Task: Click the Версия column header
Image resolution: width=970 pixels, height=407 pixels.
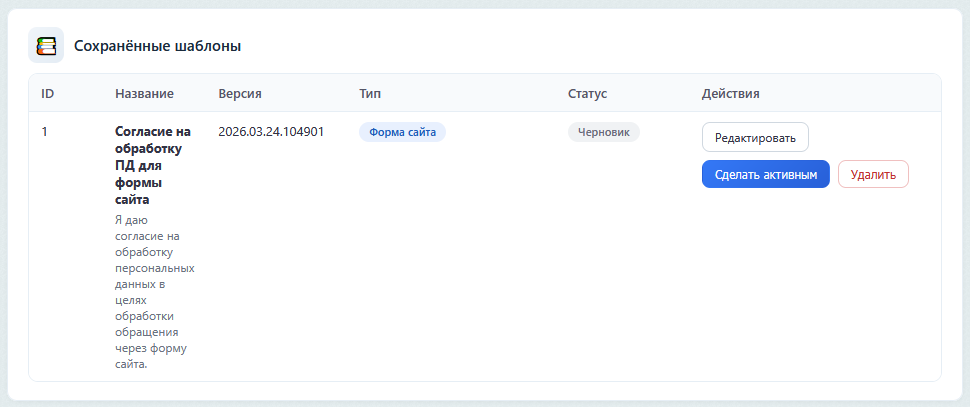Action: [x=239, y=93]
